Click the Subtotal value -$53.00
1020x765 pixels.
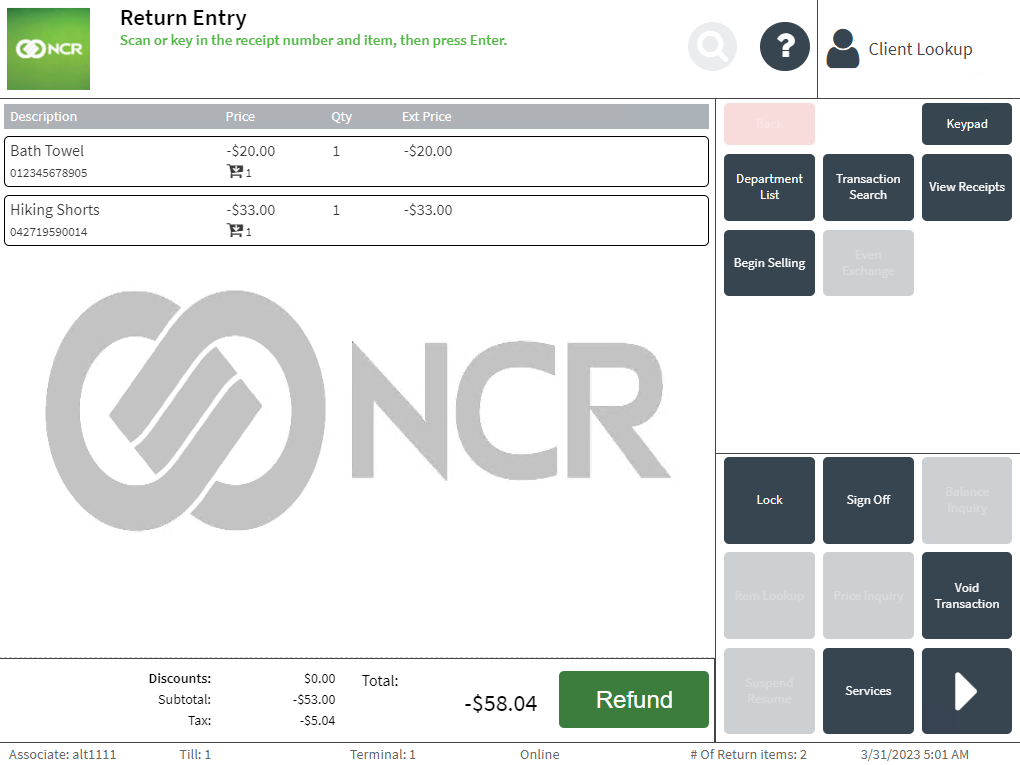click(x=314, y=700)
